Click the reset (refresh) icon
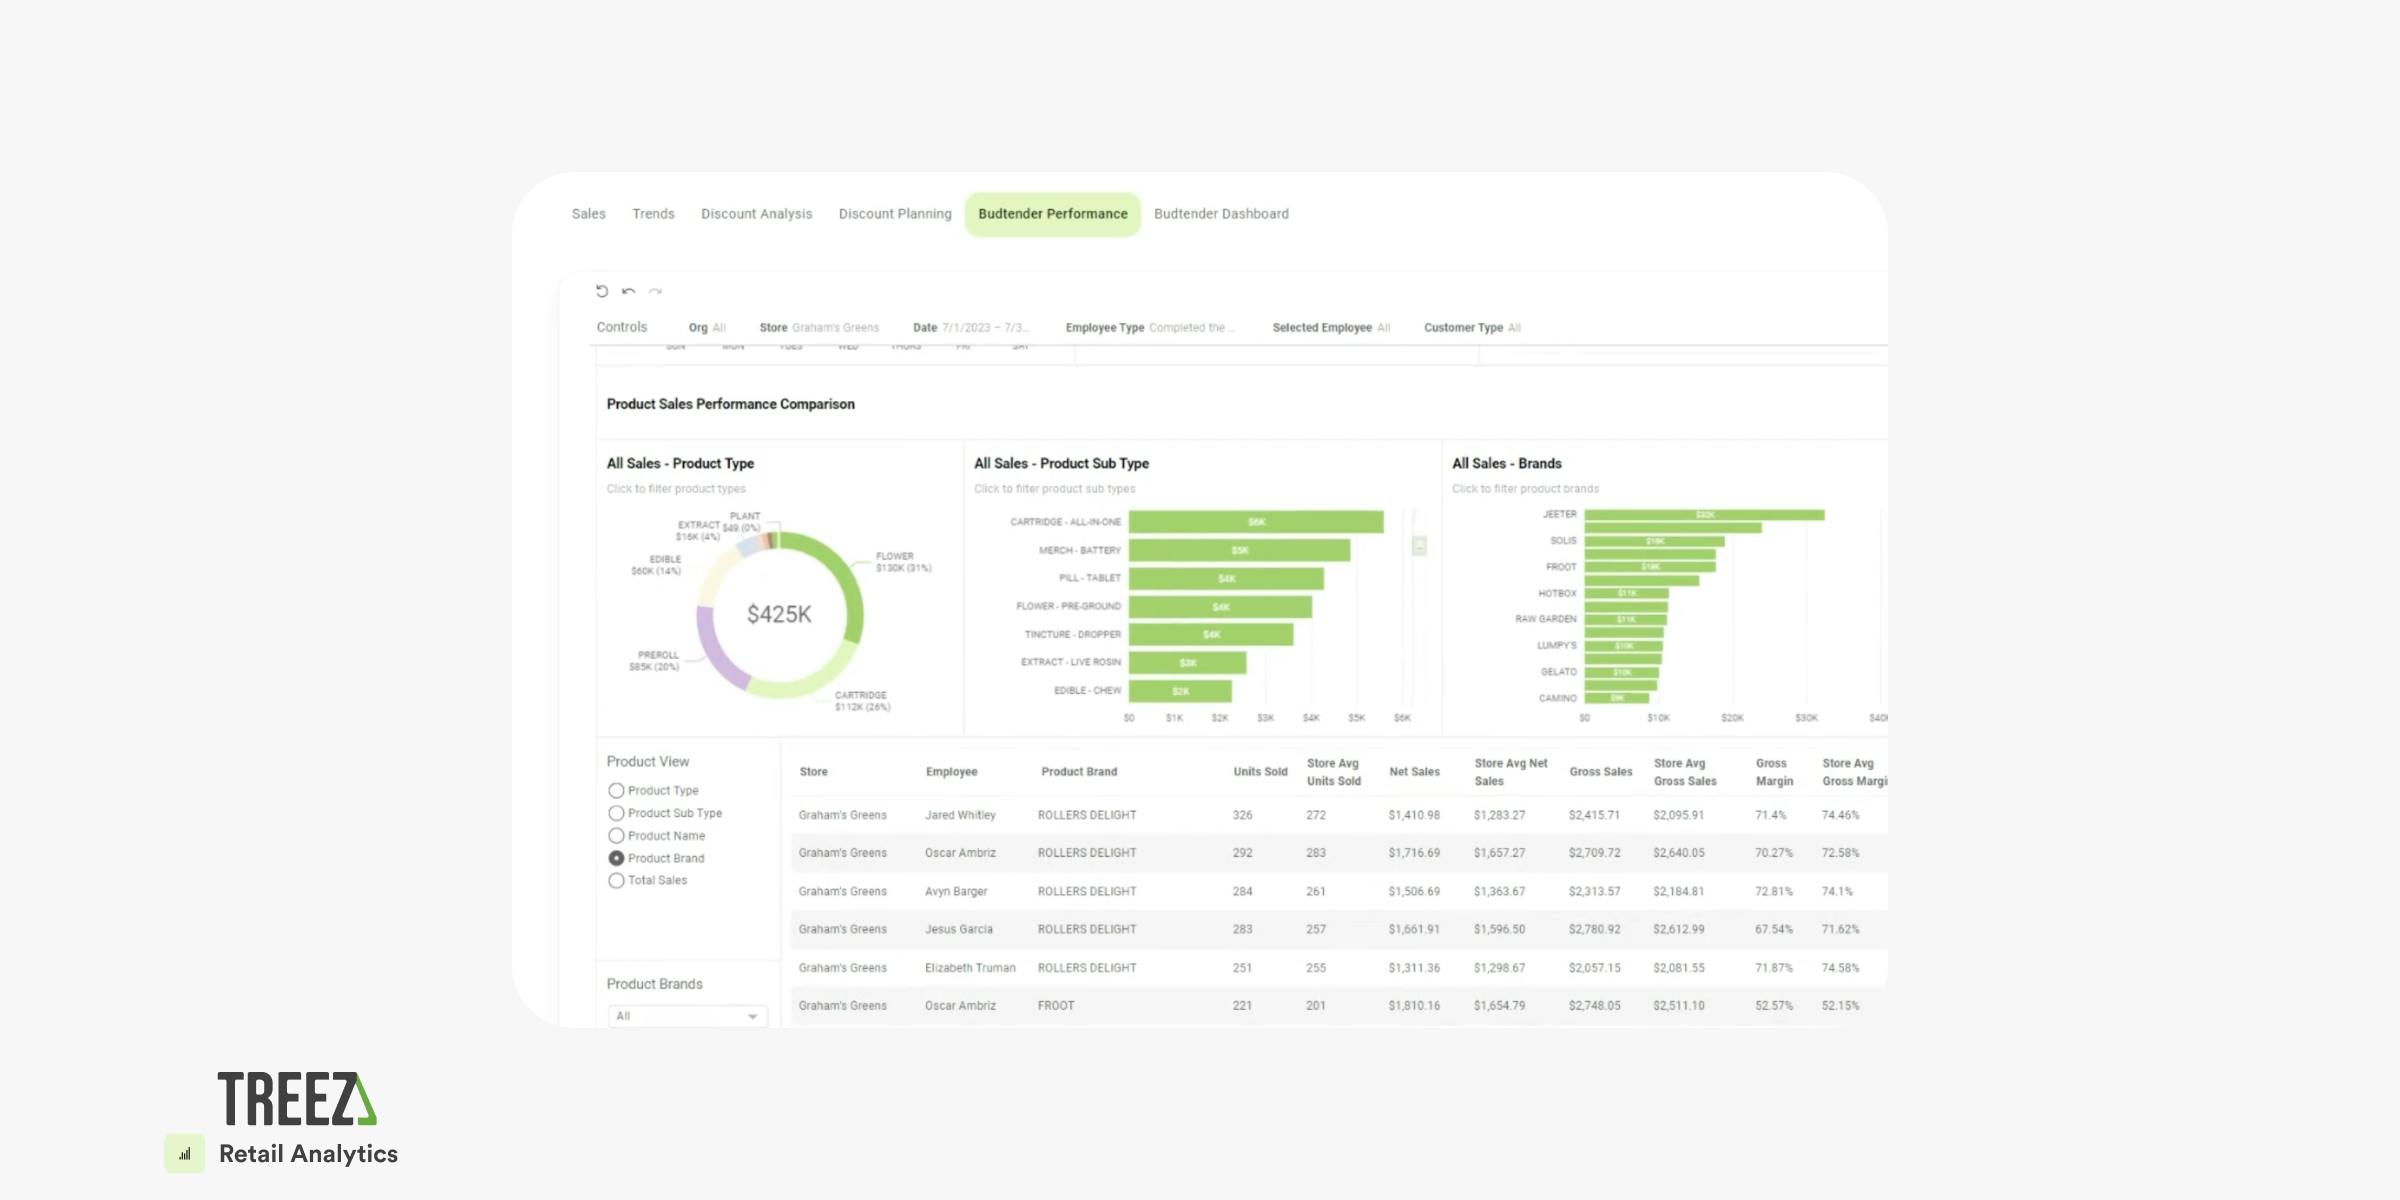This screenshot has height=1200, width=2400. point(602,291)
